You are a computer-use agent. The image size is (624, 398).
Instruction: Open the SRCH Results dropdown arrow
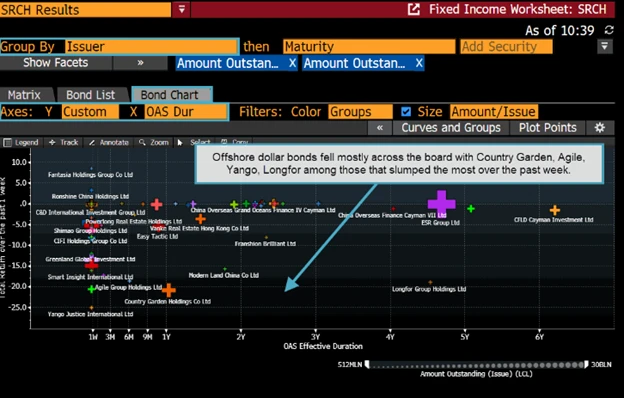coord(181,9)
